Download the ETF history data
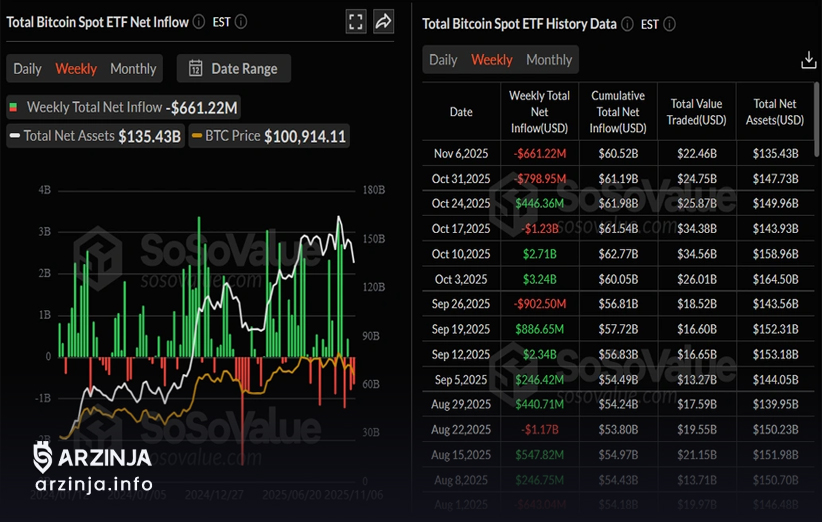Screen dimensions: 822x522 coord(809,60)
